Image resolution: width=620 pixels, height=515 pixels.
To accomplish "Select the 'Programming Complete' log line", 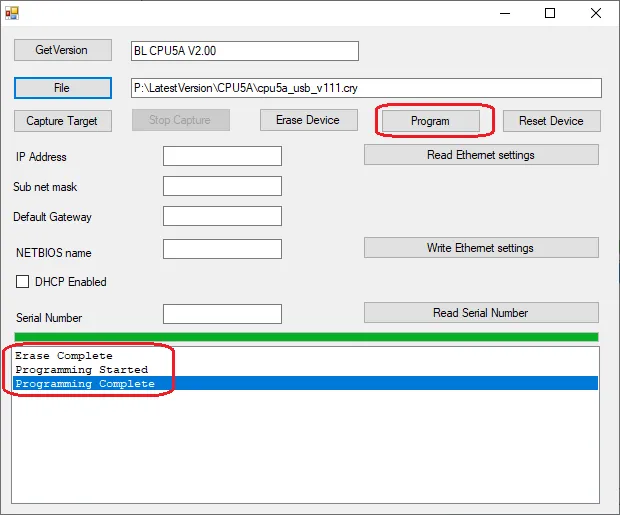I will 306,383.
